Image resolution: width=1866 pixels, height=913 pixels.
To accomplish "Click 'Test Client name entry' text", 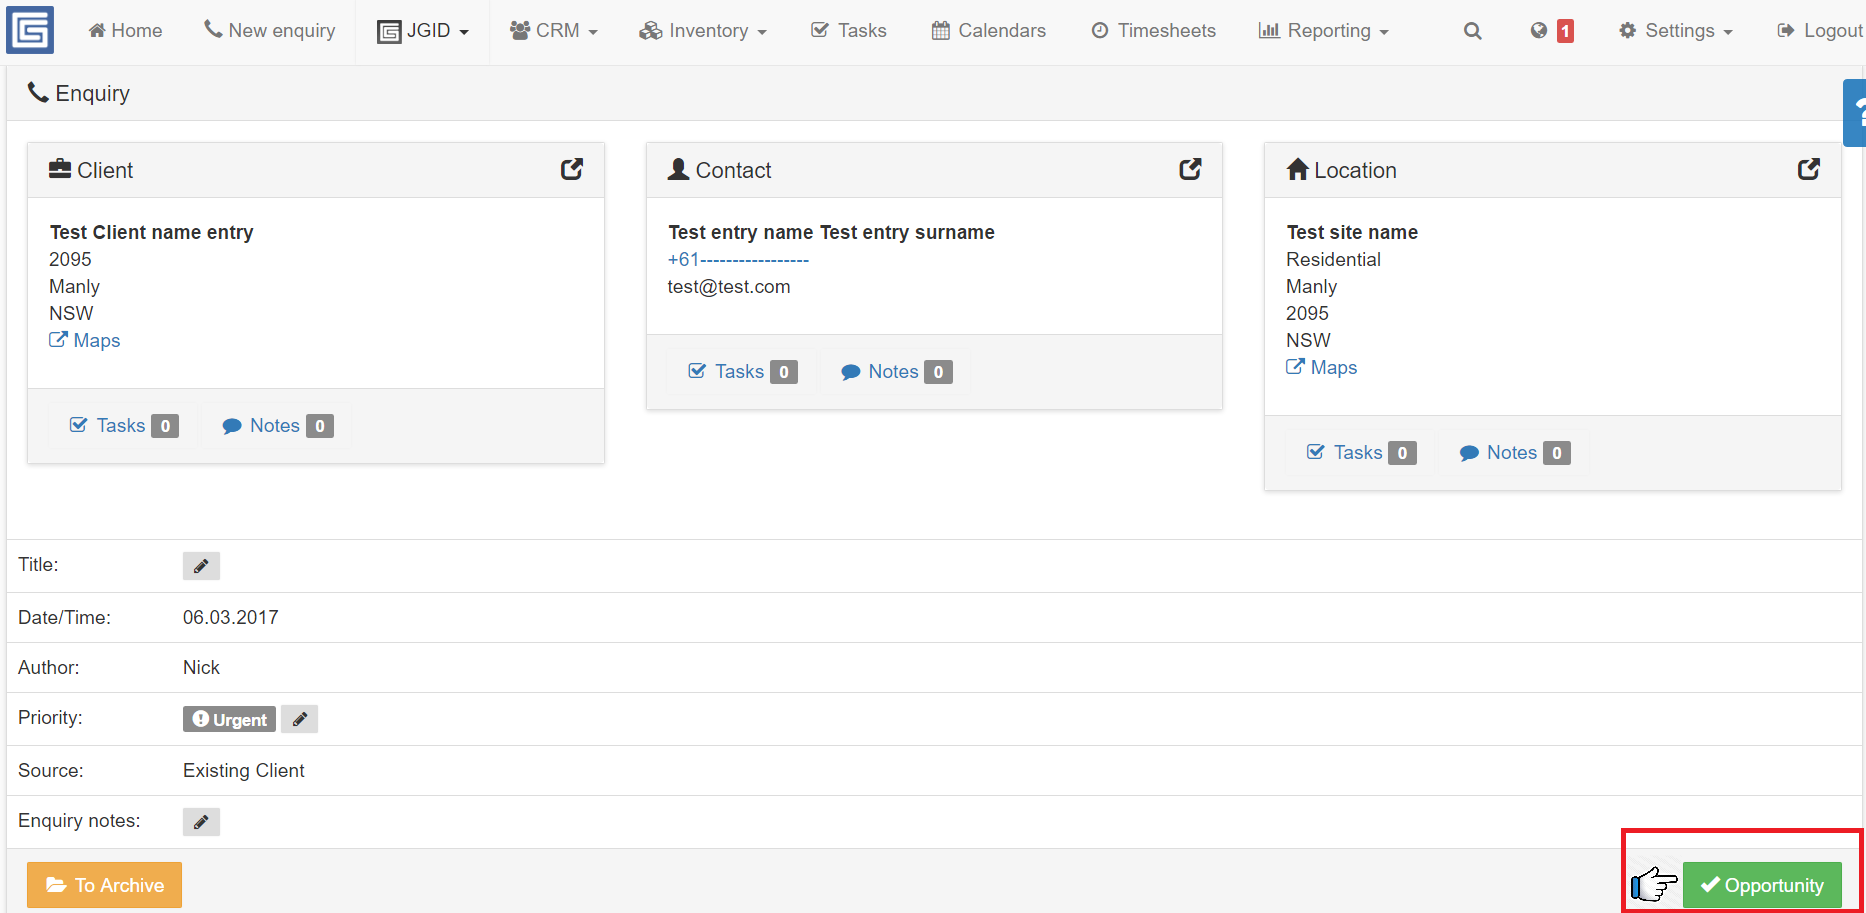I will coord(152,232).
